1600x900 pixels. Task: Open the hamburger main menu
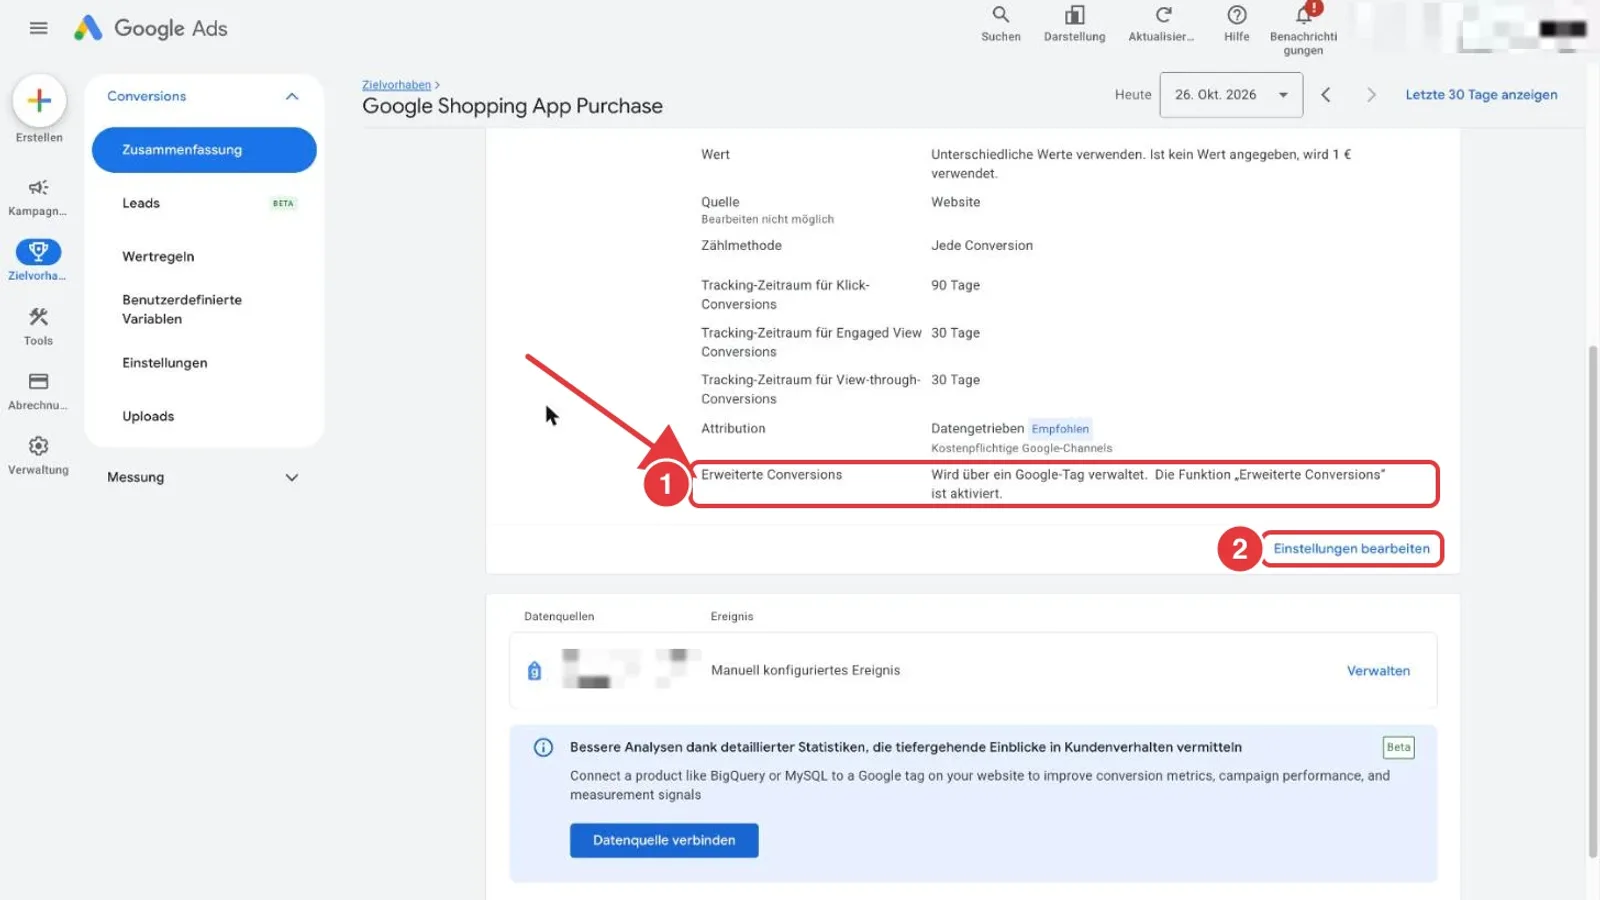click(39, 28)
